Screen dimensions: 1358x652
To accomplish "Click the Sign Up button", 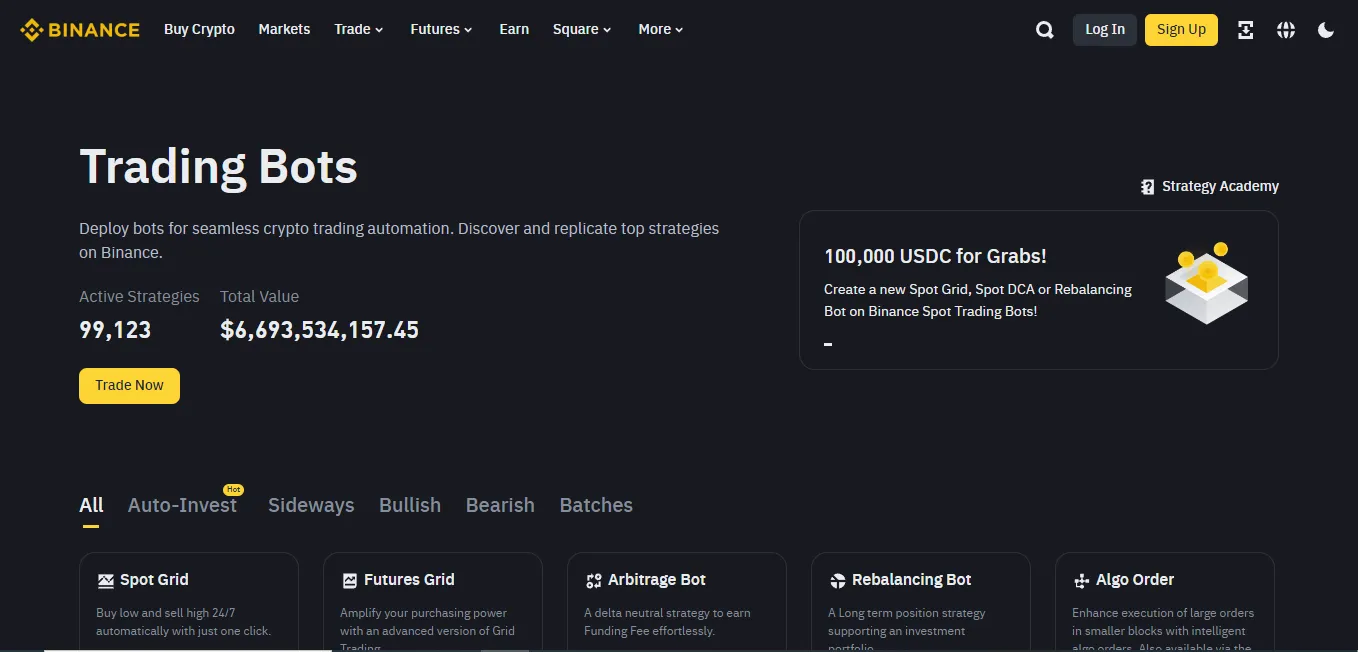I will click(1181, 30).
